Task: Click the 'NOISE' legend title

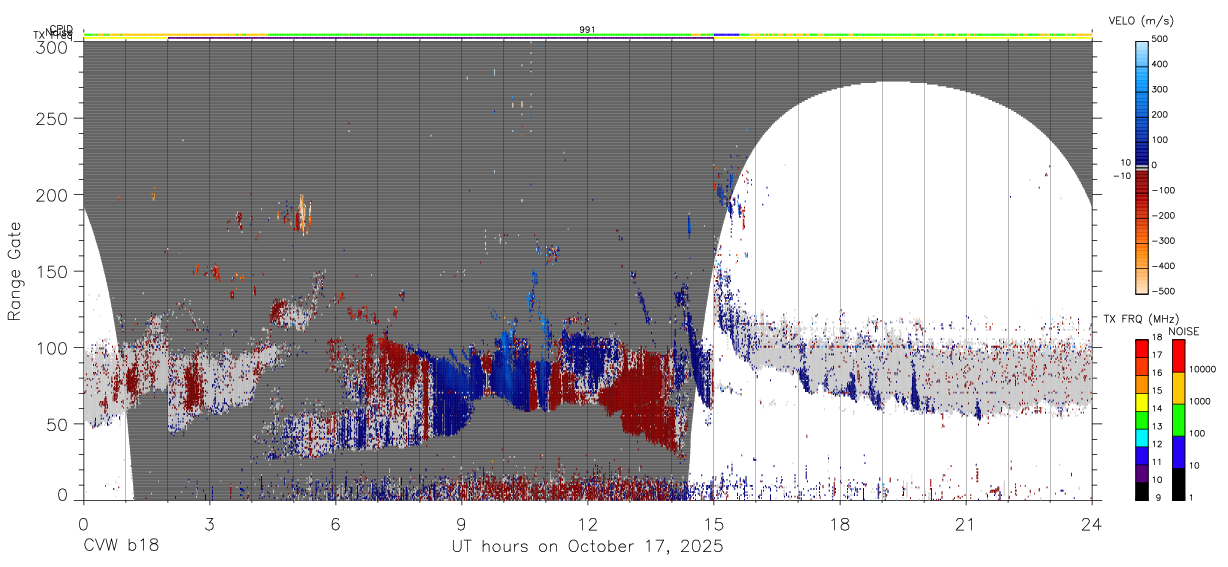Action: 1185,331
